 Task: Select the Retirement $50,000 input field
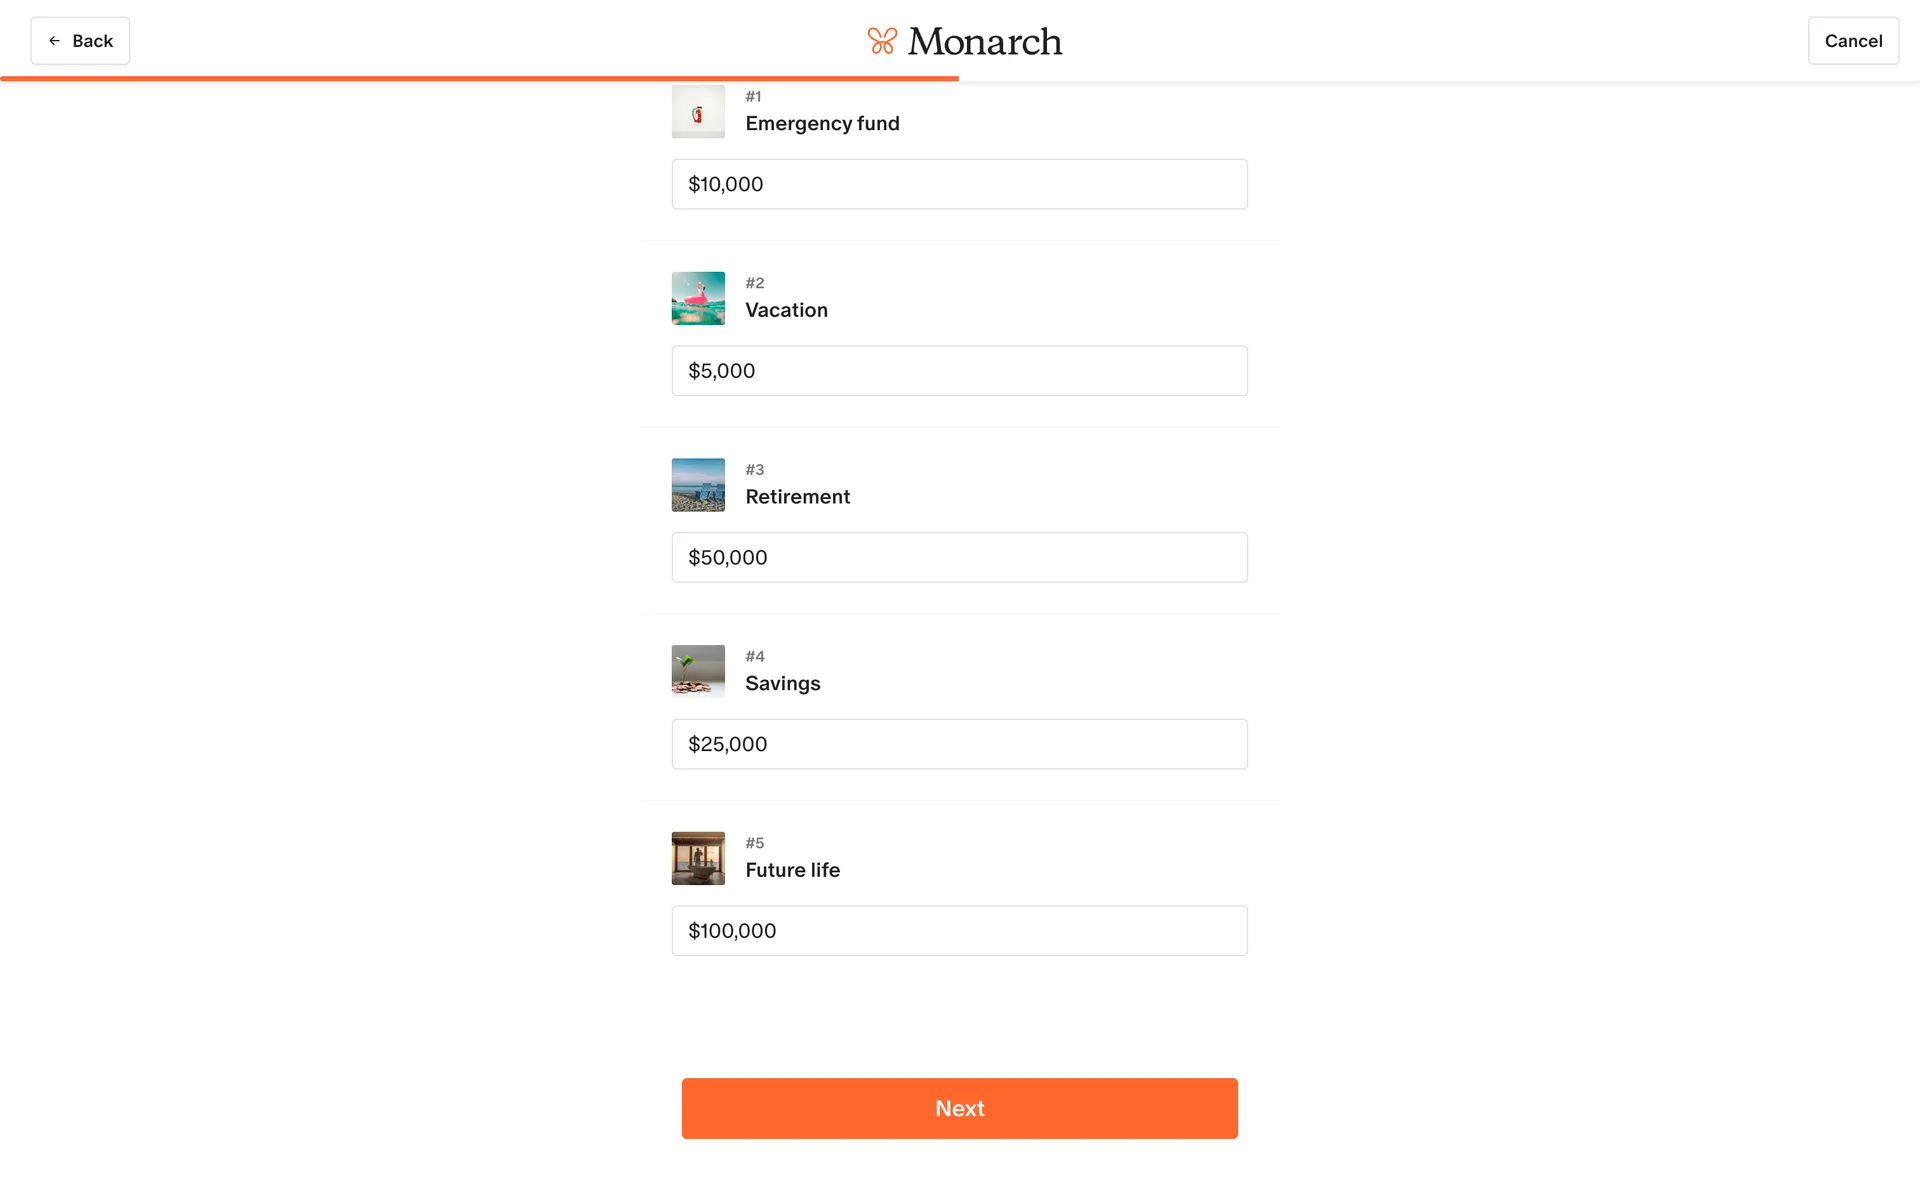click(959, 557)
